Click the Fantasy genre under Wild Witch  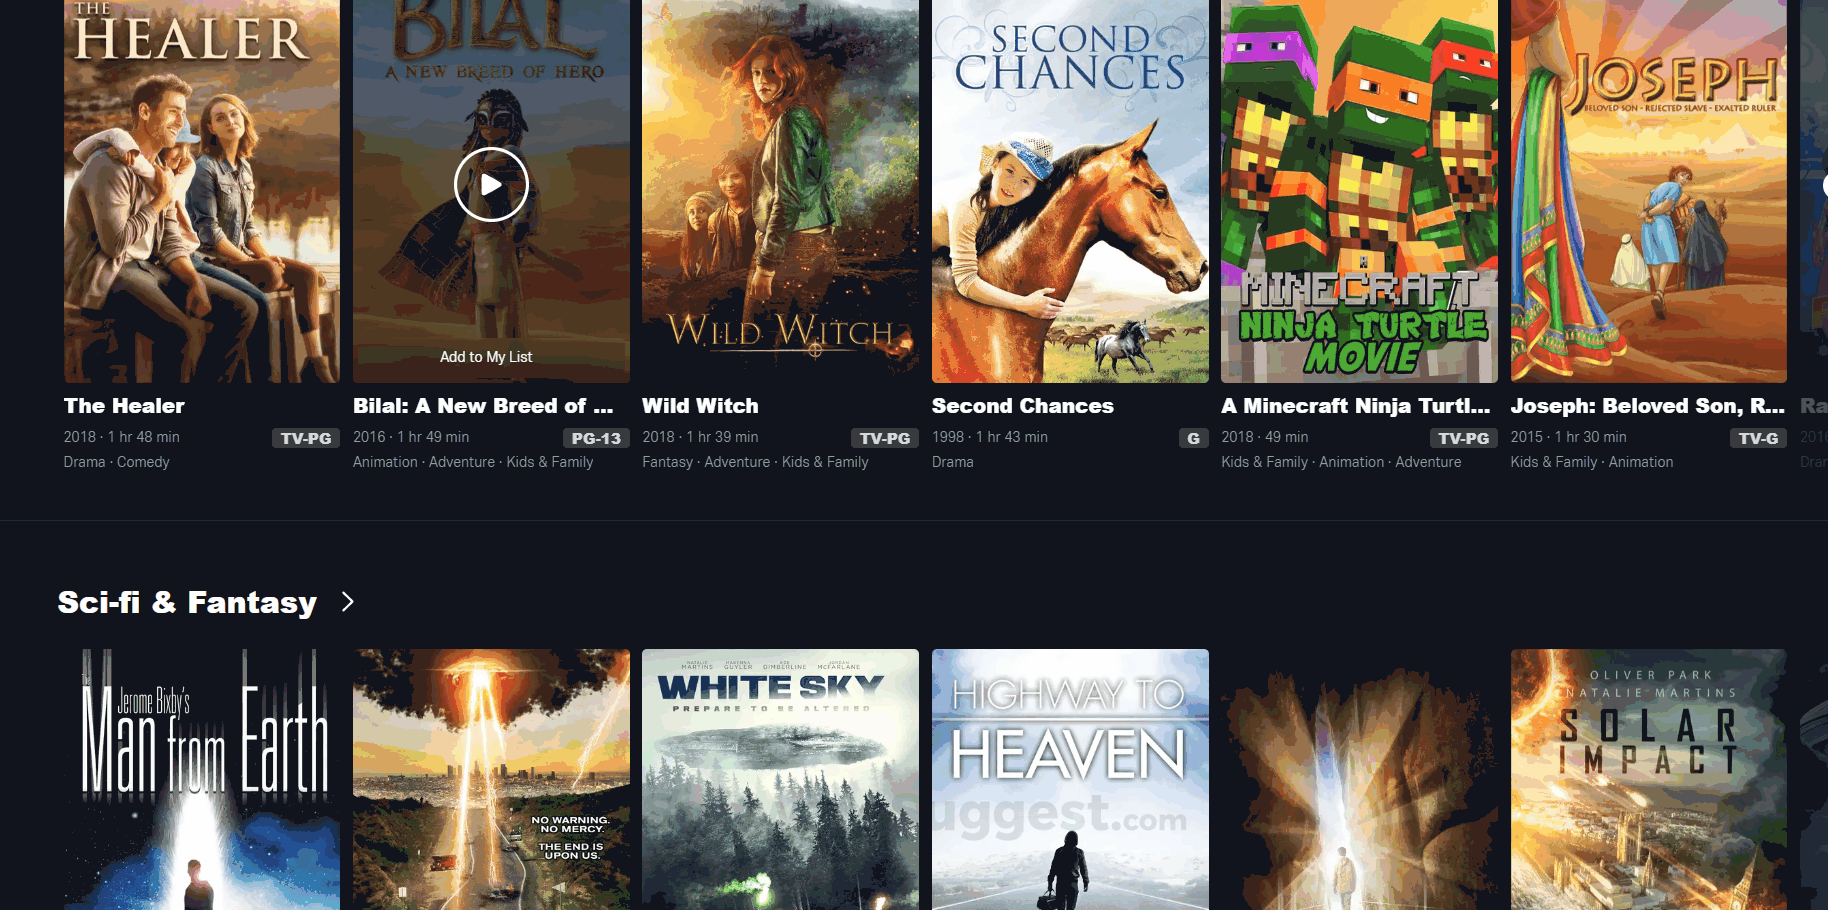[x=667, y=461]
